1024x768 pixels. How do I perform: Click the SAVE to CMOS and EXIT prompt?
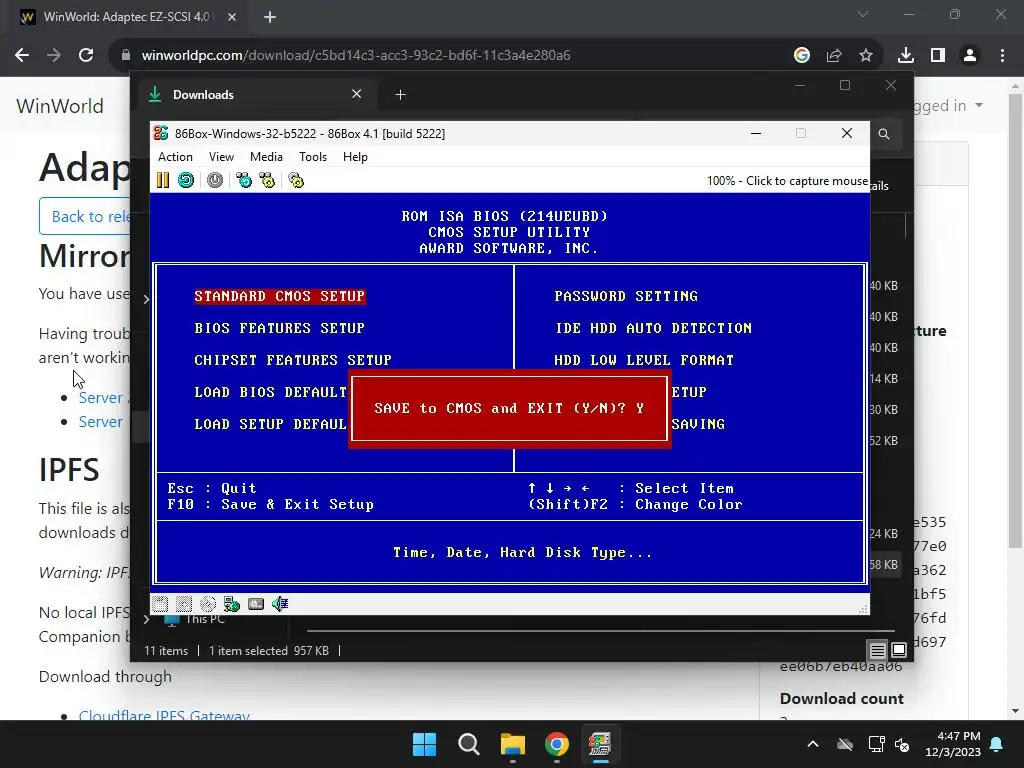click(x=509, y=408)
